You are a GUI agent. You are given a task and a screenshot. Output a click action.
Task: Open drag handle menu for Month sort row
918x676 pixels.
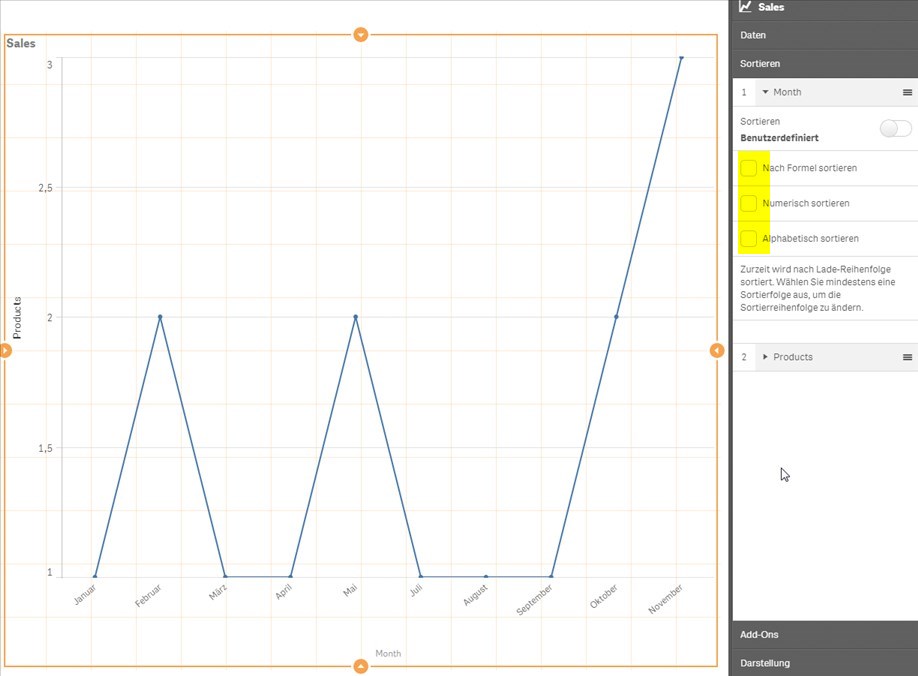pos(907,92)
